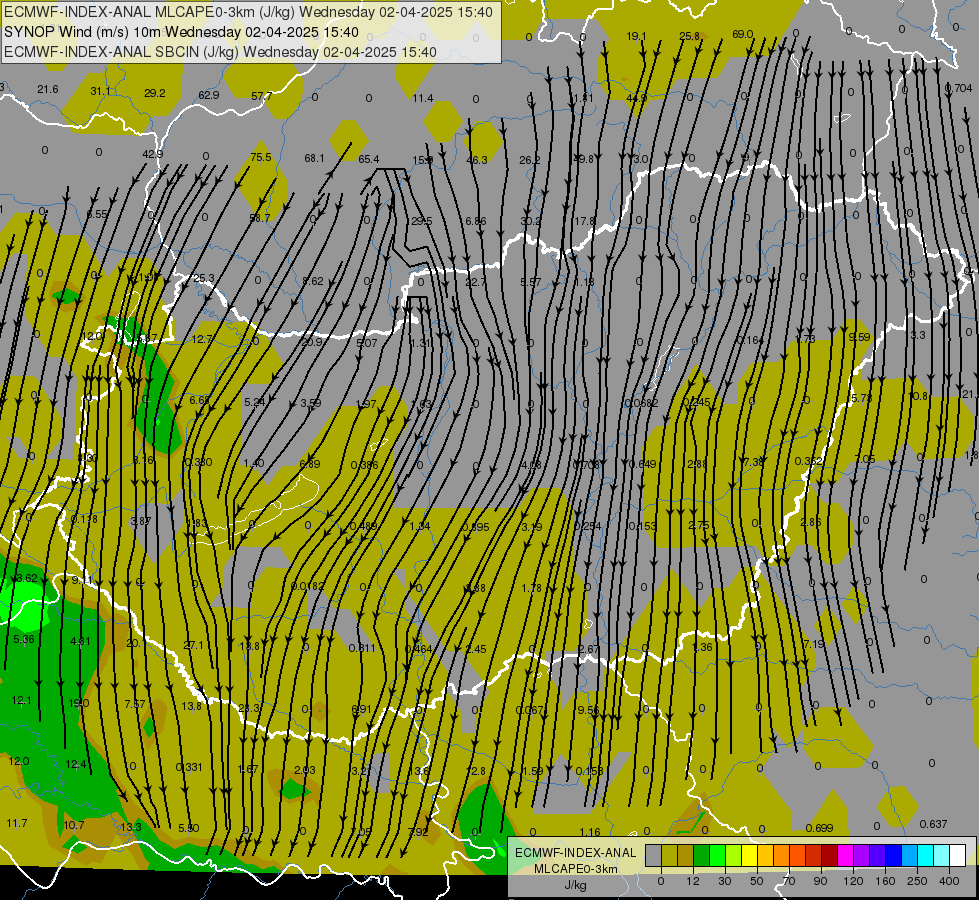Click the map value '2.03'
Screen dimensions: 979x900
pos(305,770)
